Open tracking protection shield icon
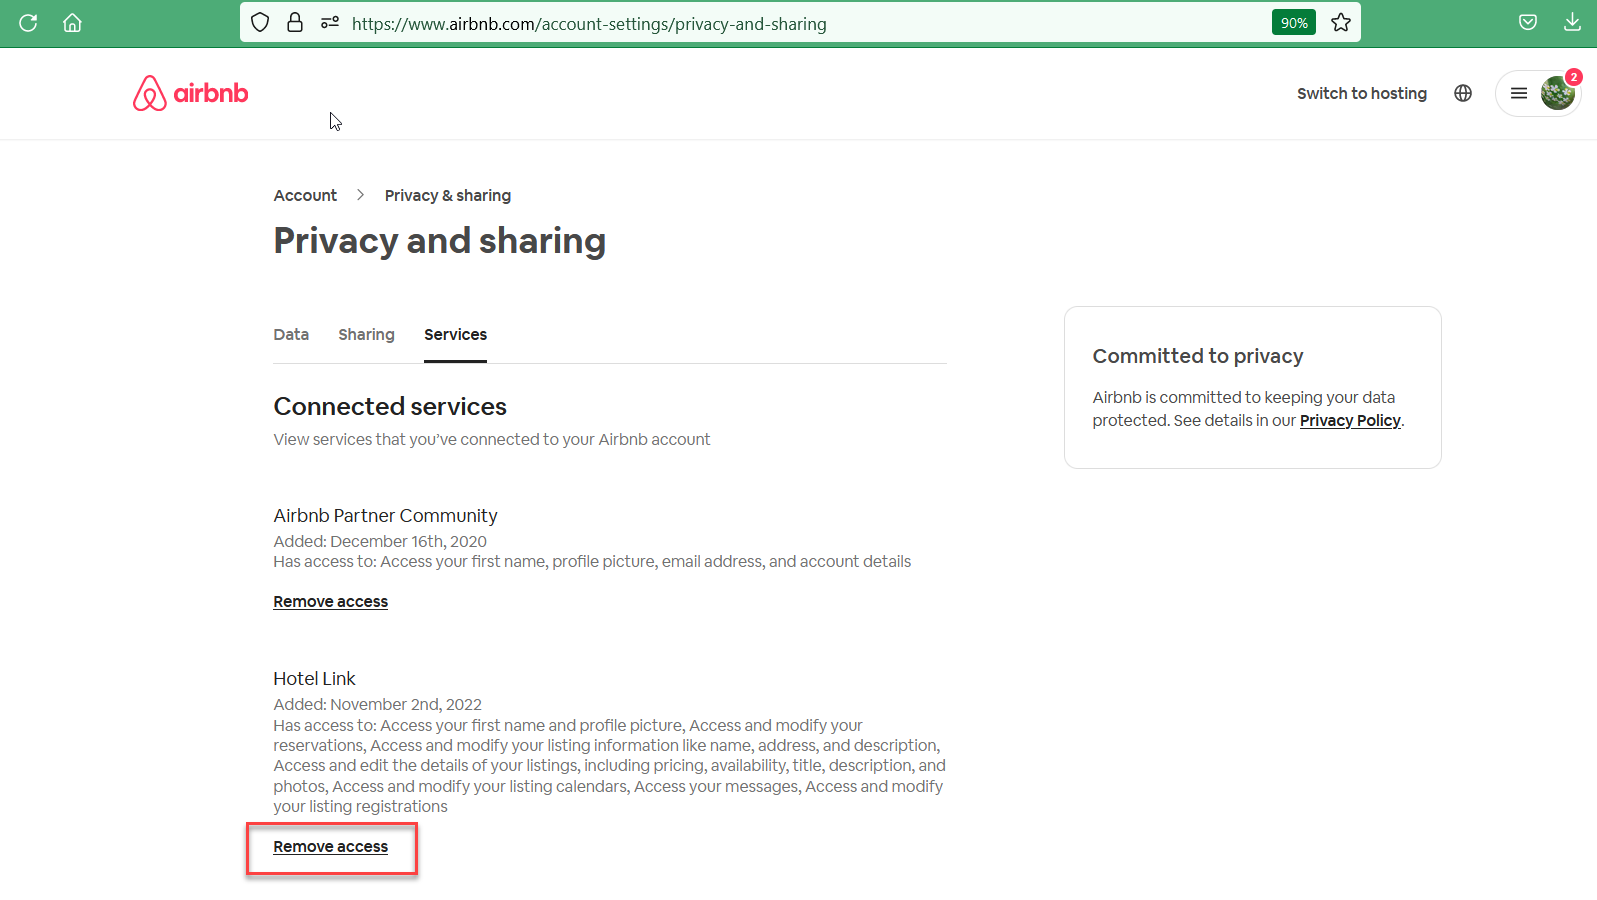 (x=260, y=22)
